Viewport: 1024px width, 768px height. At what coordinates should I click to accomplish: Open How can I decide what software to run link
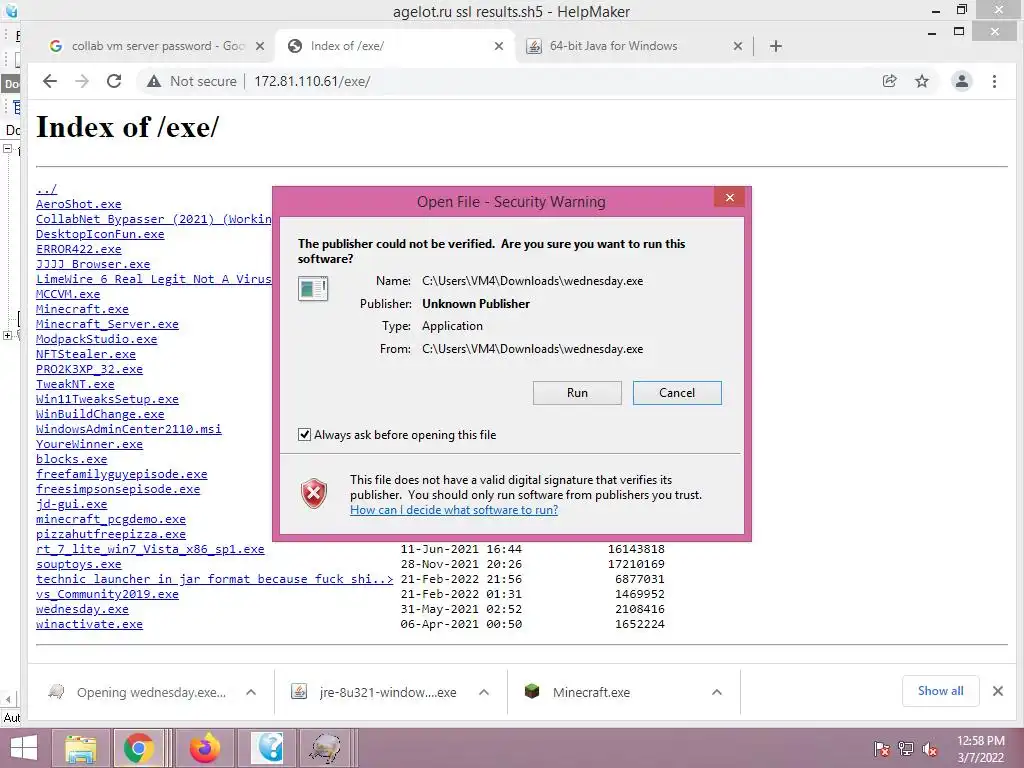click(x=454, y=509)
